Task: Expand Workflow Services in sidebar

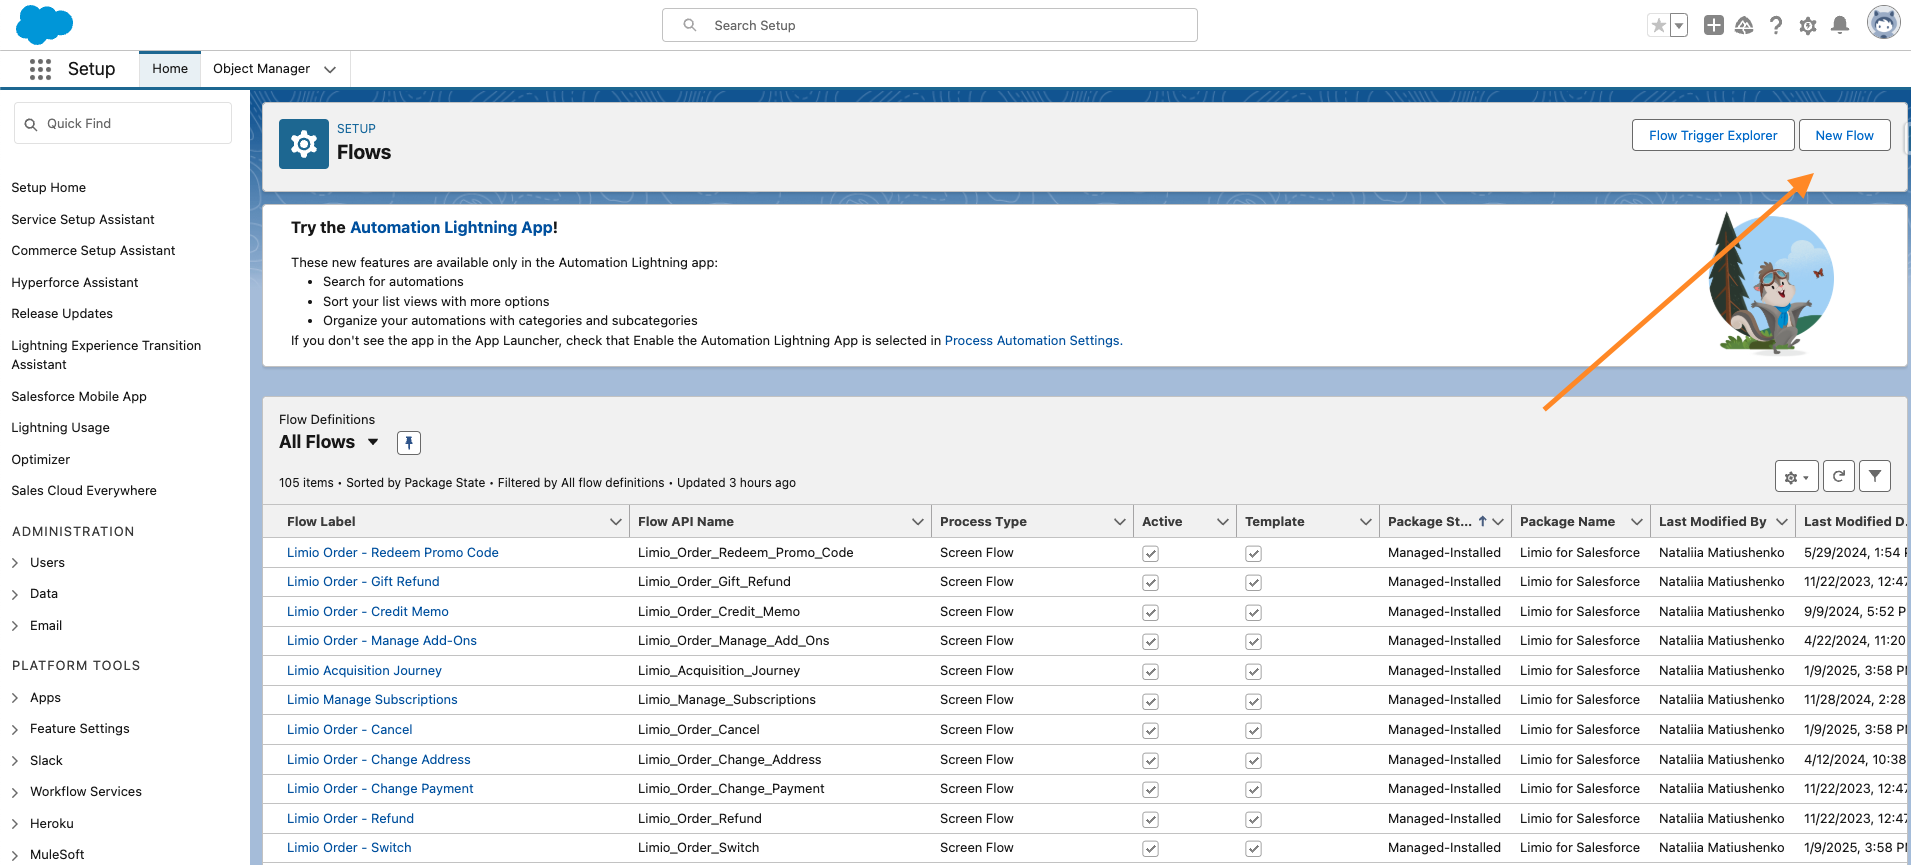Action: click(x=15, y=792)
